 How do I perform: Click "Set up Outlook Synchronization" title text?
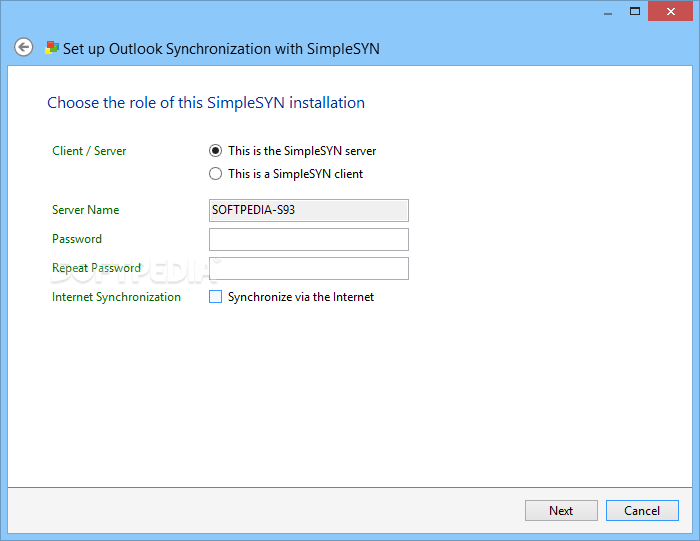[221, 49]
